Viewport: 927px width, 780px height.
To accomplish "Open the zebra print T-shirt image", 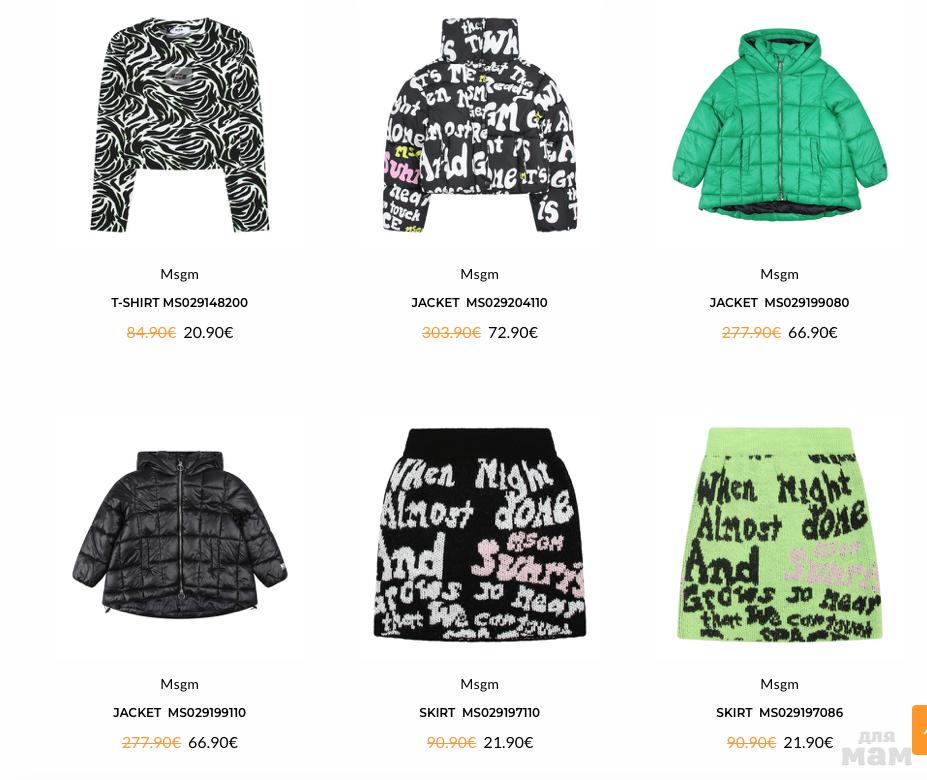I will (180, 125).
